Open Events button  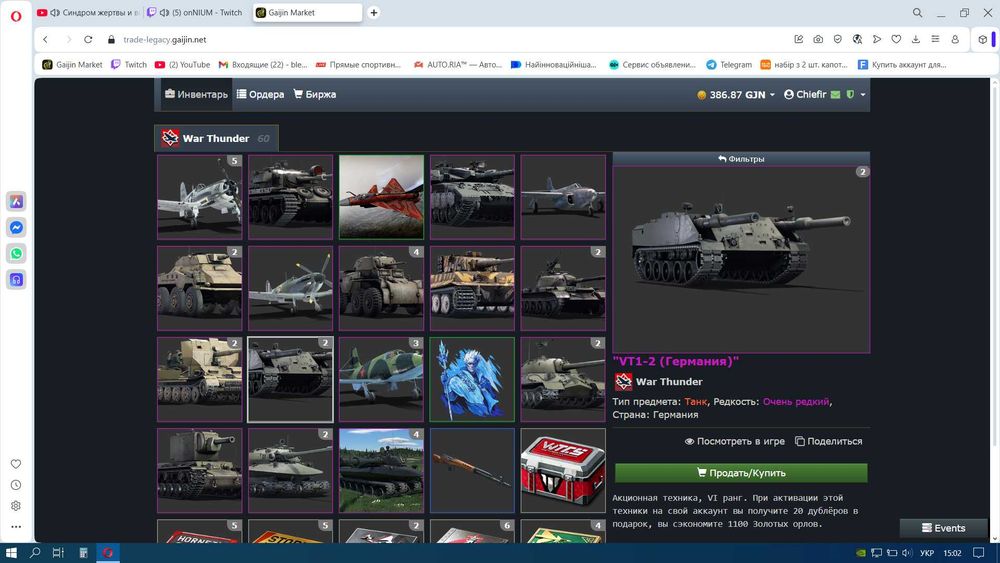coord(943,528)
